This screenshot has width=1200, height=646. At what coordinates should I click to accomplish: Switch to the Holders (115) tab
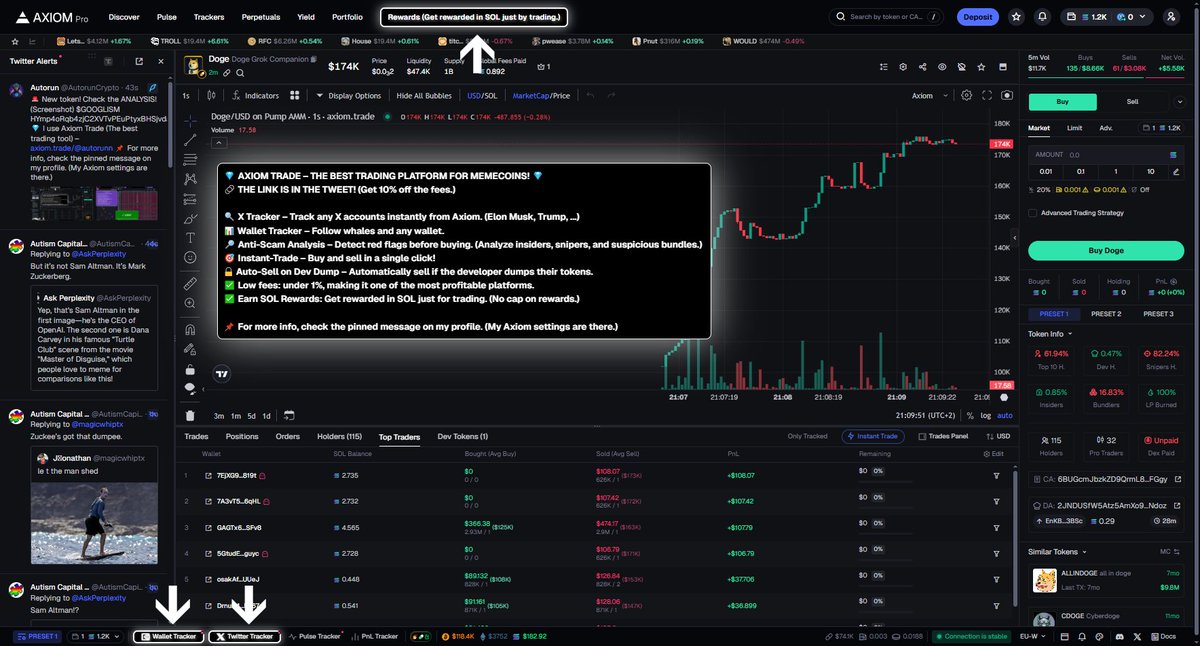[339, 437]
